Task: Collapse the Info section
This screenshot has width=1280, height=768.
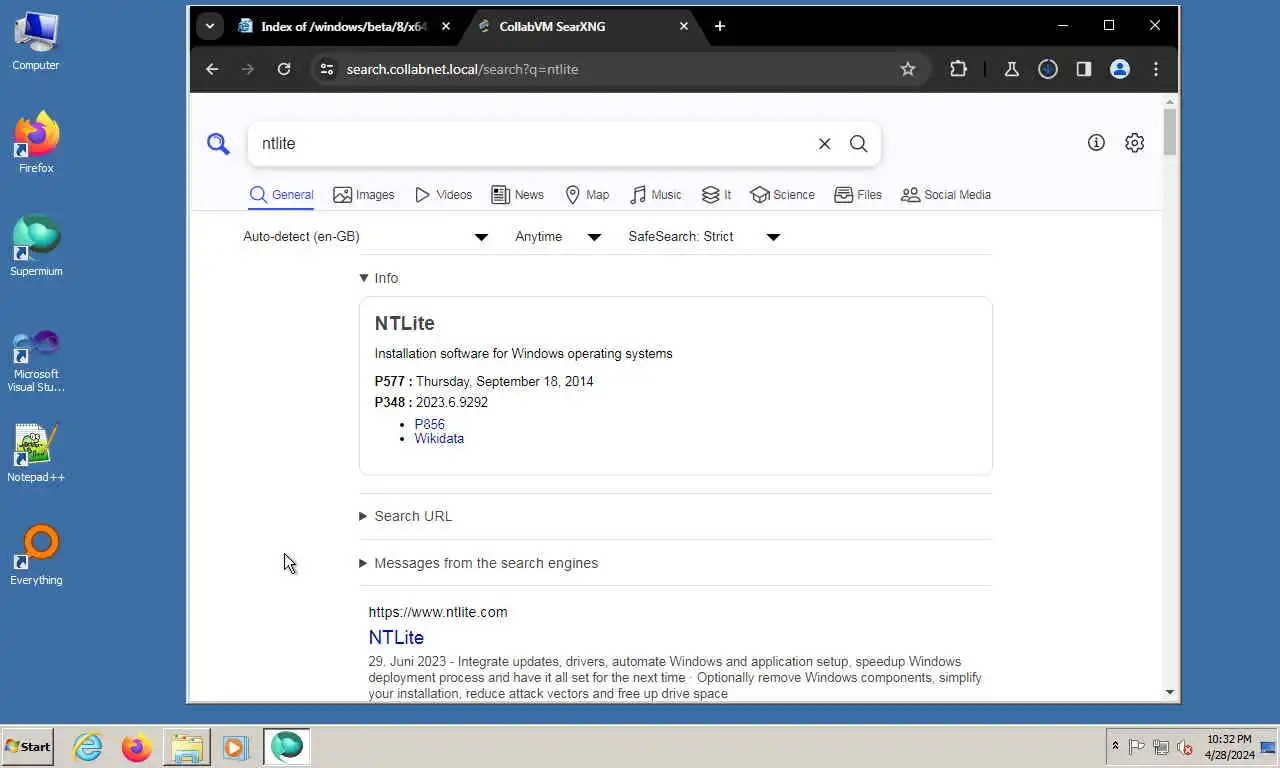Action: [379, 278]
